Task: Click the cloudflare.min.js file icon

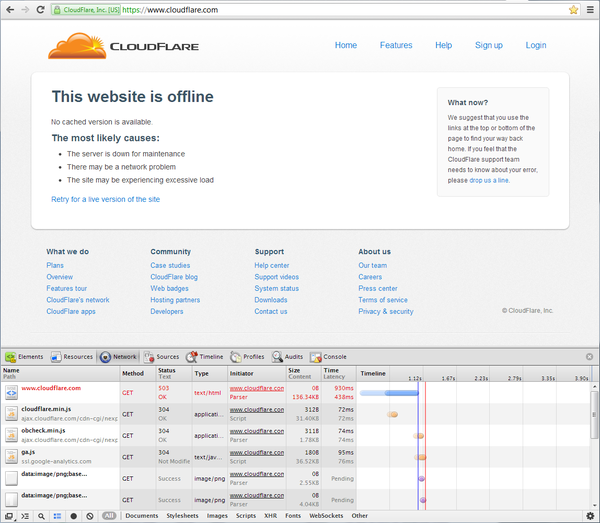Action: pyautogui.click(x=11, y=414)
